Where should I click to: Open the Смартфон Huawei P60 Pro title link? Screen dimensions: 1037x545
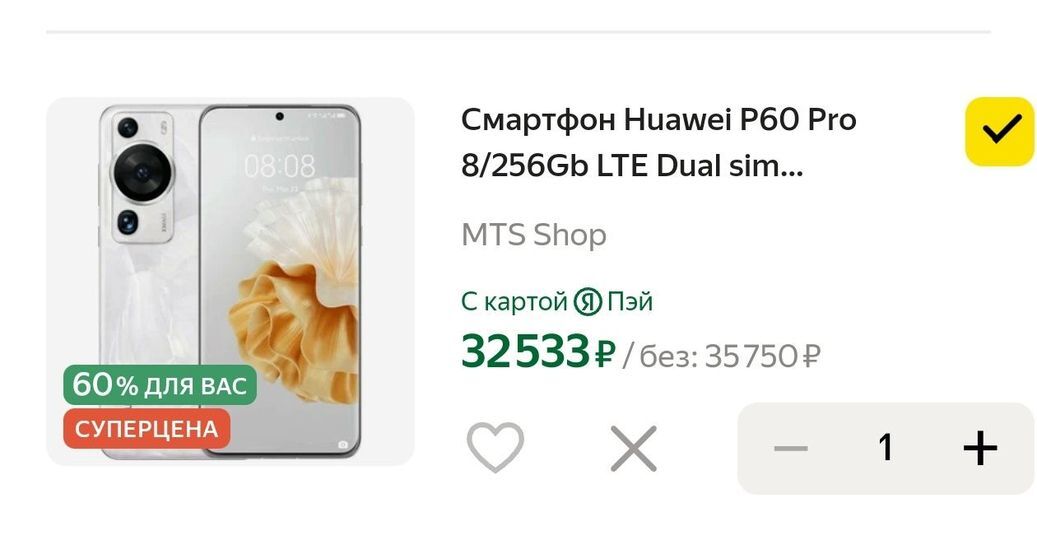tap(659, 120)
